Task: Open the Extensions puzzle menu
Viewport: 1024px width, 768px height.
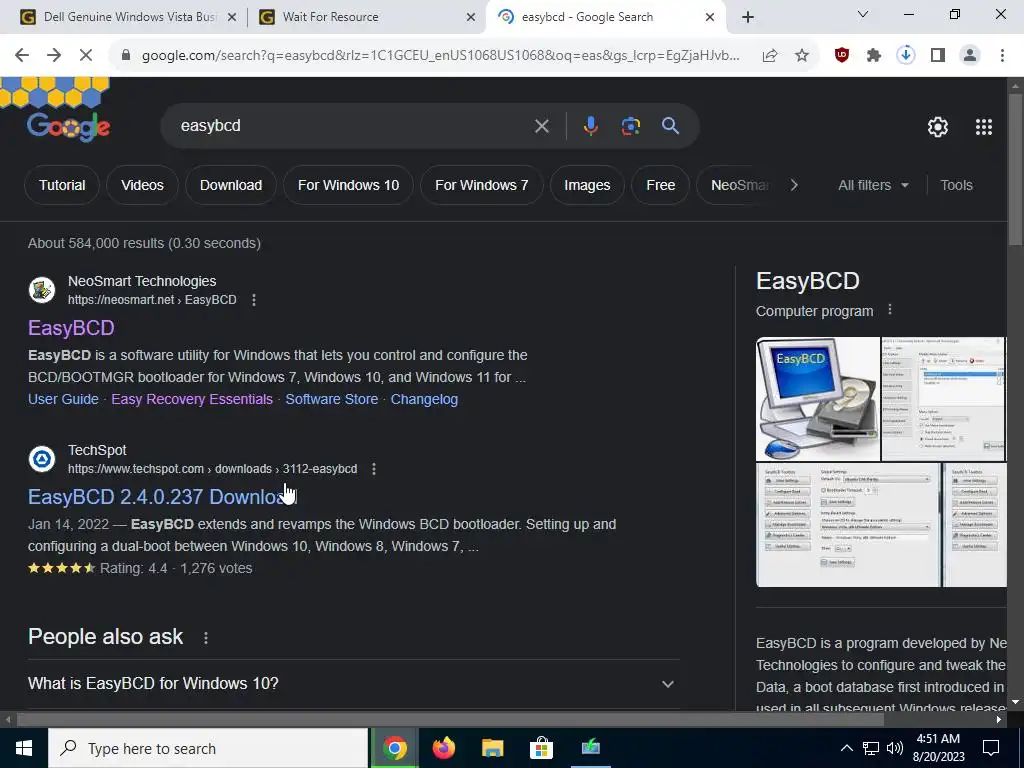Action: (x=874, y=56)
